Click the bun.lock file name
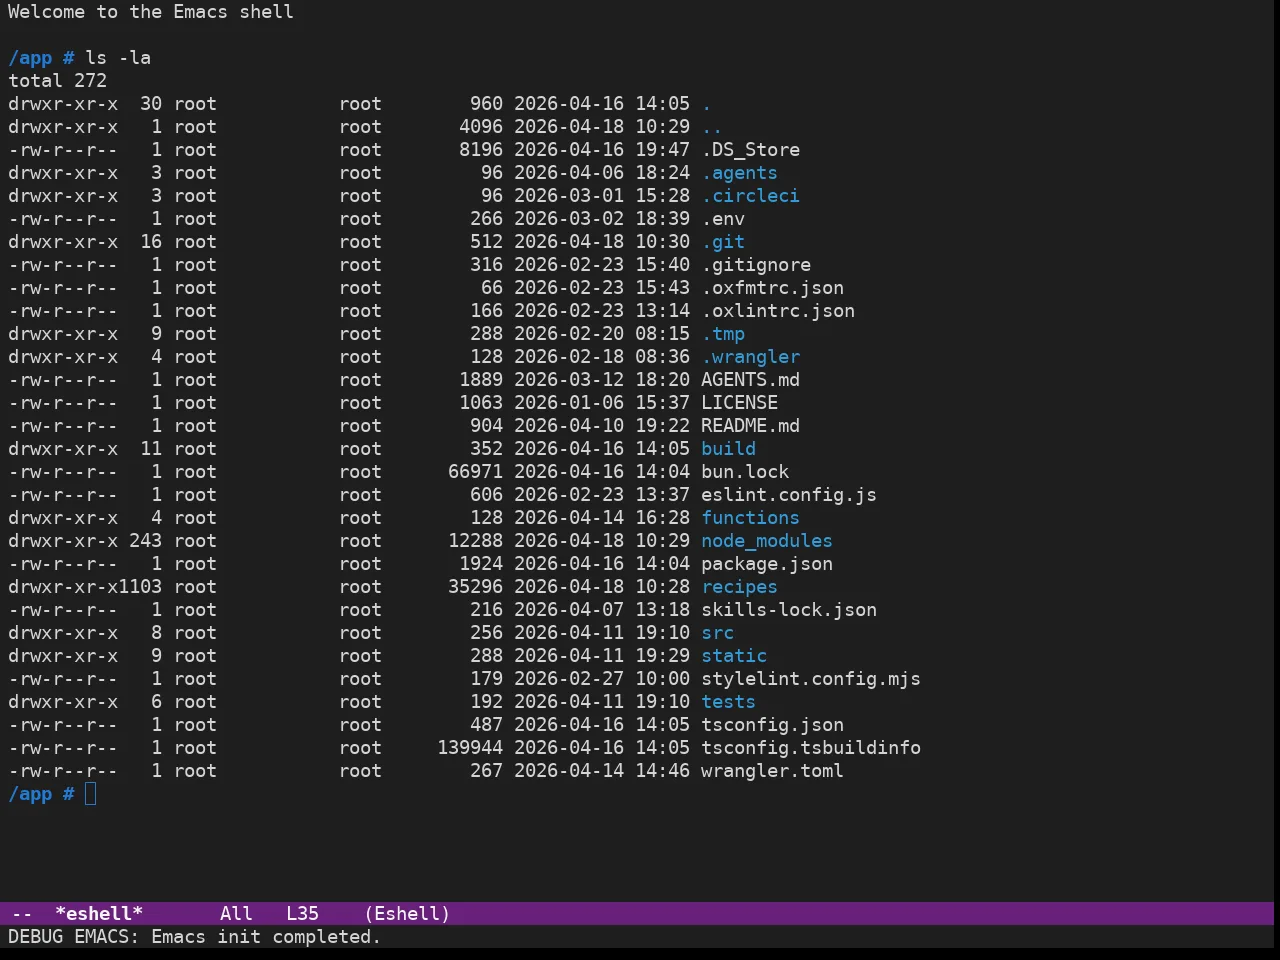 [x=745, y=472]
